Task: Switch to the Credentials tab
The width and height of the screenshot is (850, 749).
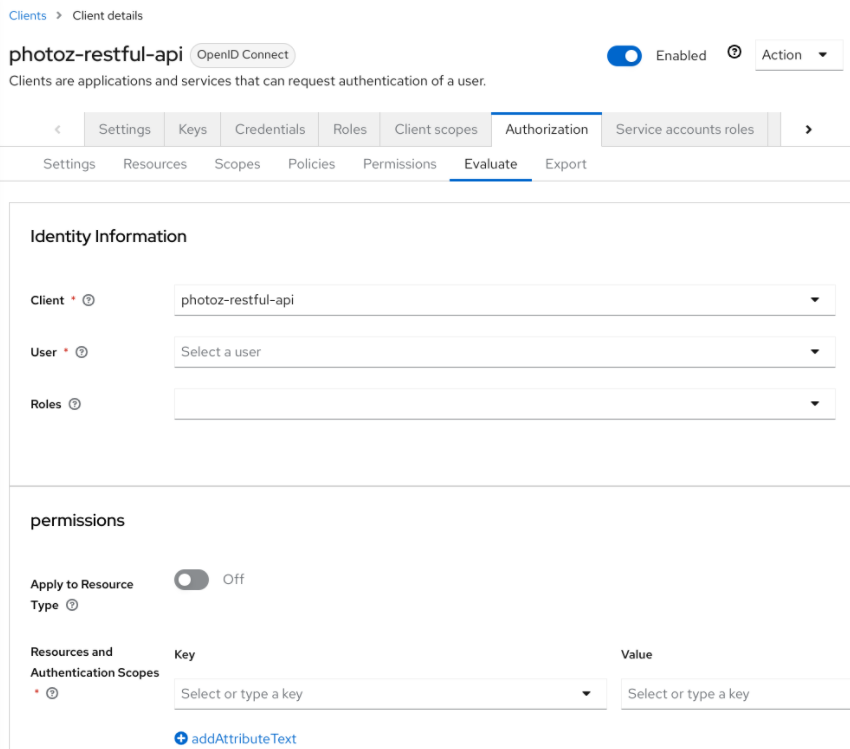Action: [269, 129]
